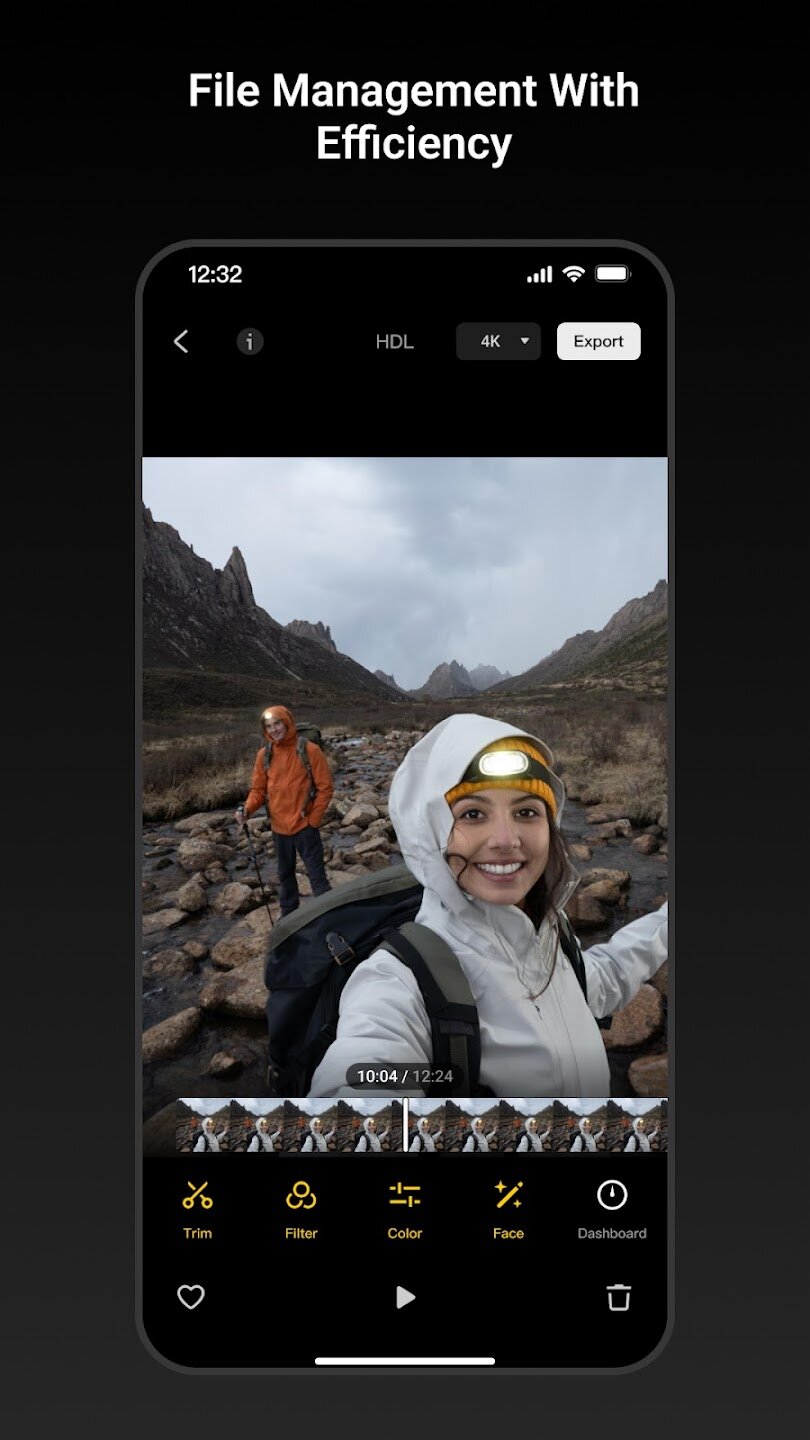Click the 10:04 / 12:24 time indicator
This screenshot has height=1440, width=810.
(405, 1076)
